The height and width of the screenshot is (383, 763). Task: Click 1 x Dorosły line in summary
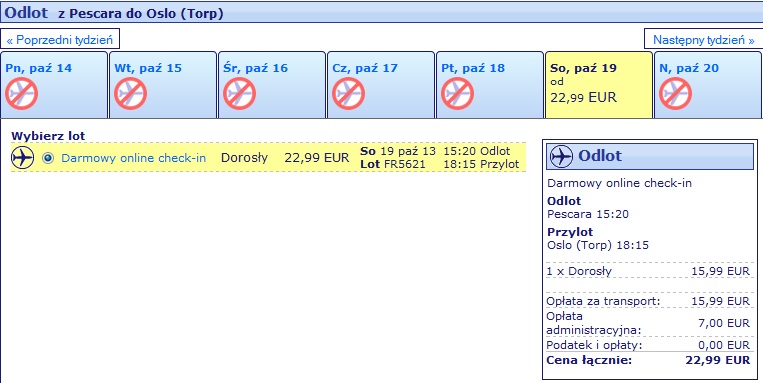pyautogui.click(x=649, y=272)
